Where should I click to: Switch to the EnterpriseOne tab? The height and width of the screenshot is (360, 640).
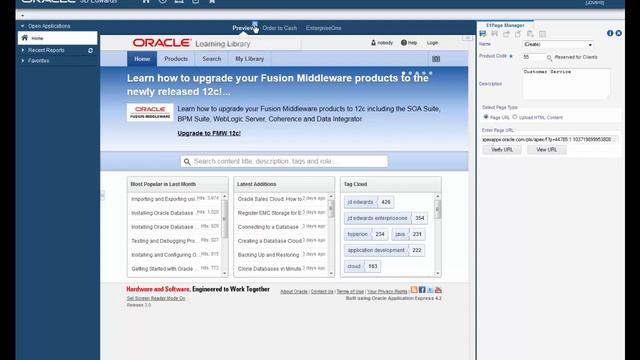(x=323, y=28)
